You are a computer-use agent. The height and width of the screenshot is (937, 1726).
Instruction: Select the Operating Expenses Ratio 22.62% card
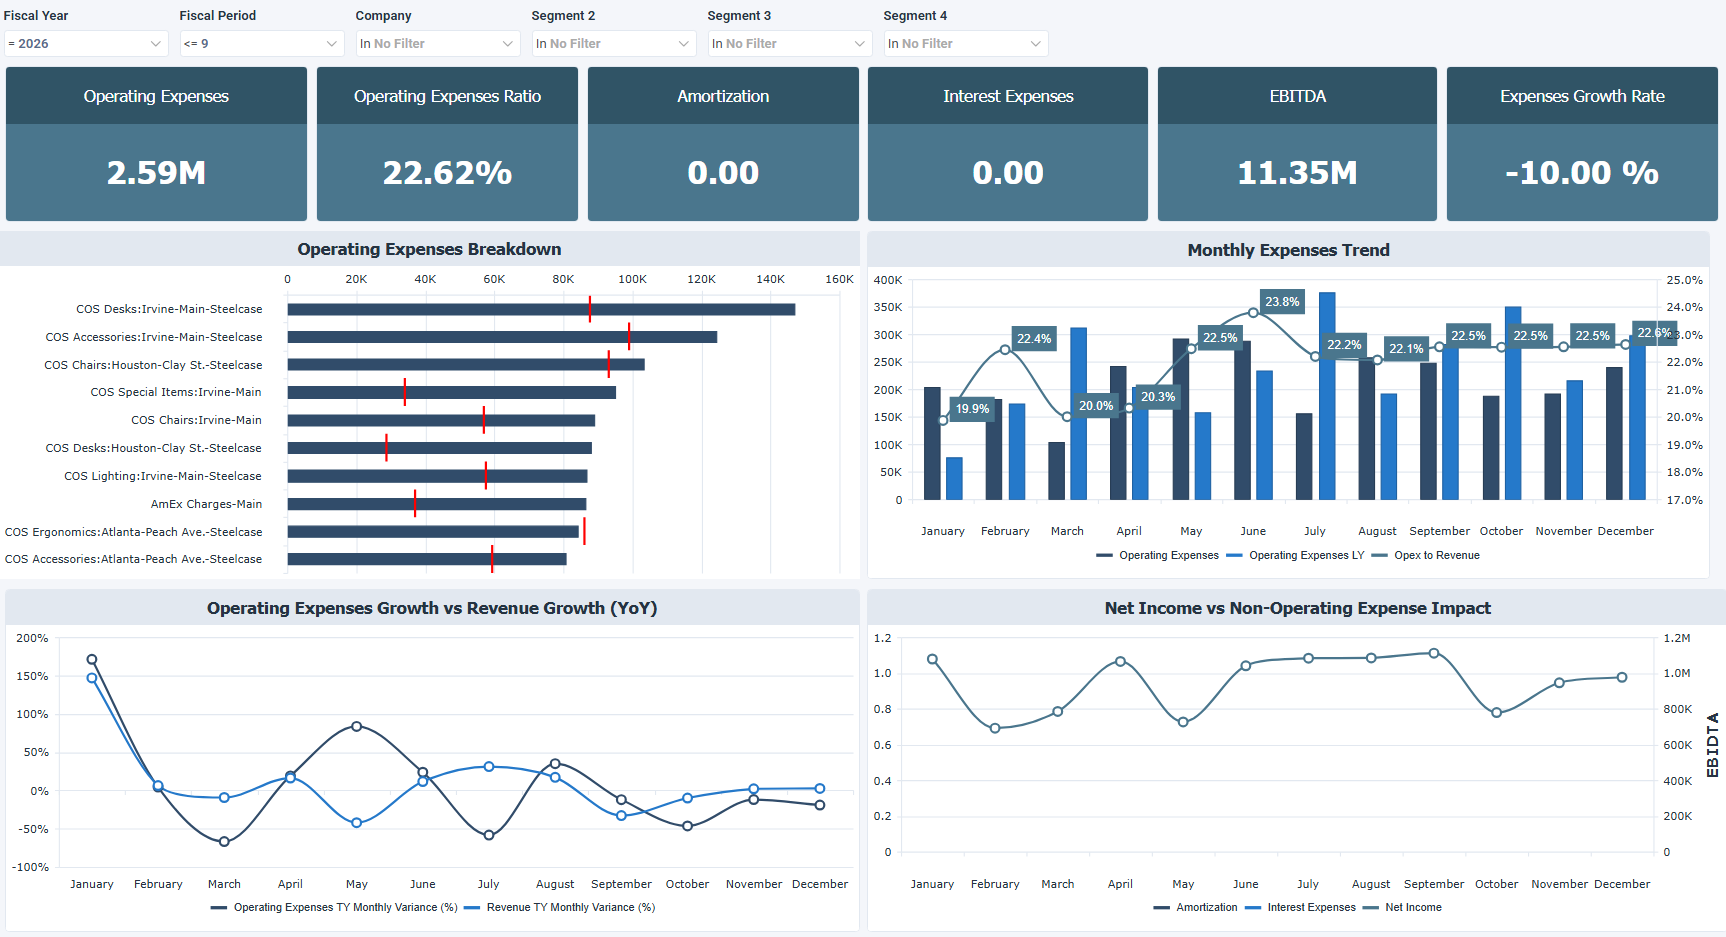point(447,144)
